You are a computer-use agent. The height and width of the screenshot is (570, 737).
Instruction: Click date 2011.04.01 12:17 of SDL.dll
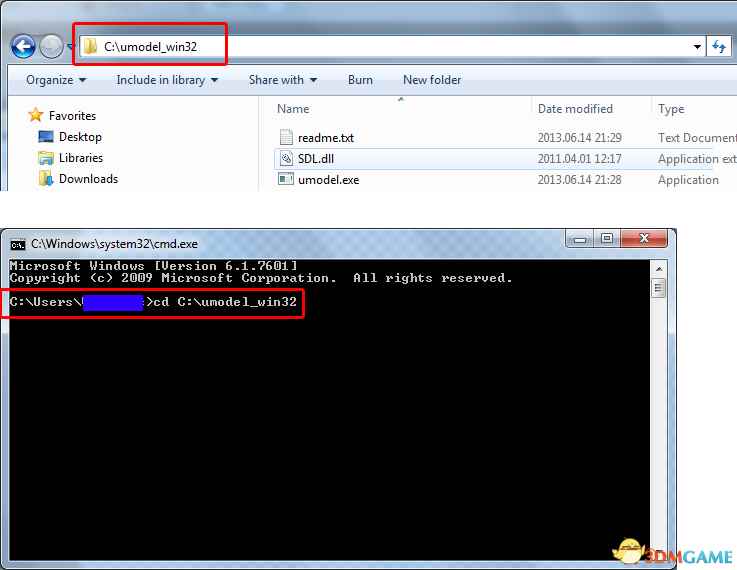tap(580, 159)
